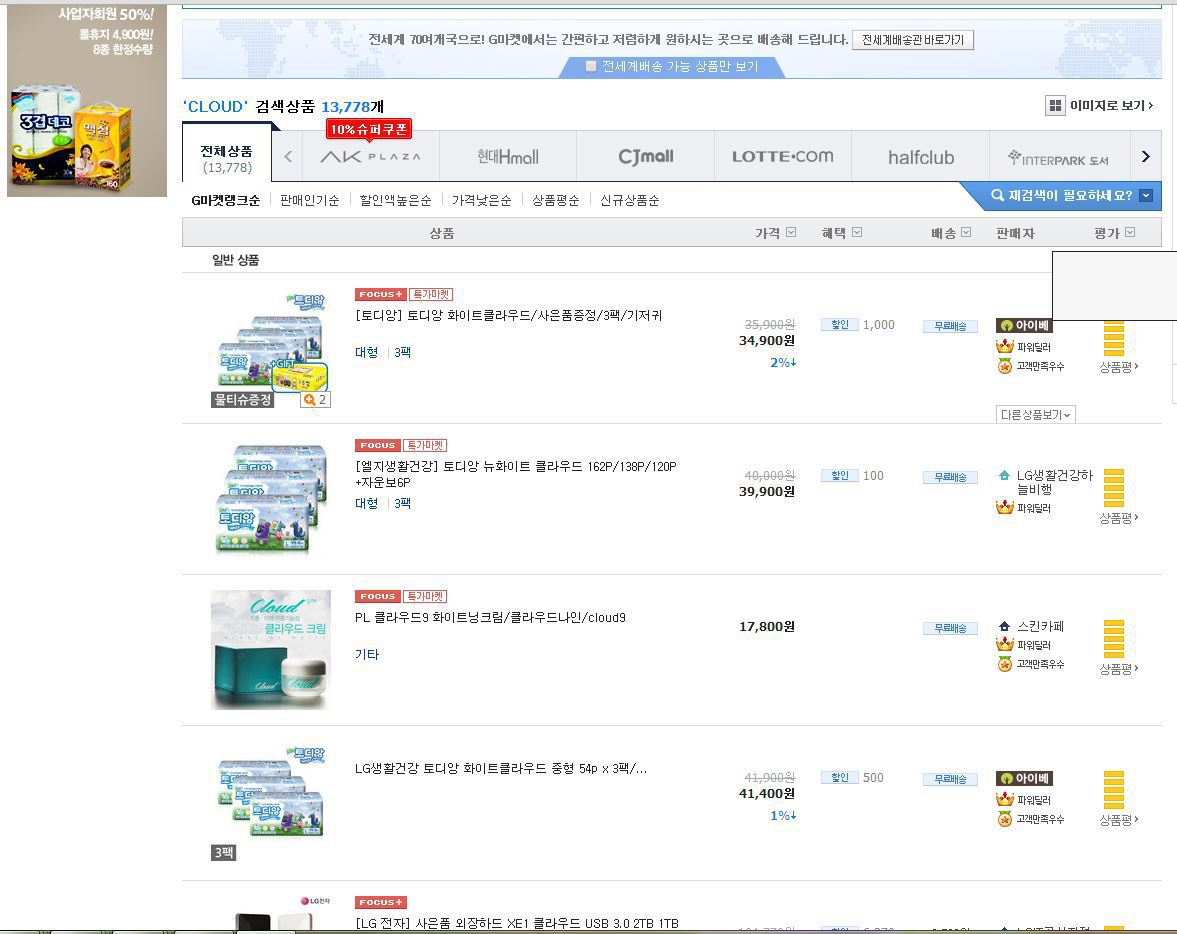The width and height of the screenshot is (1177, 934).
Task: Open listing 토디앙 화이트클라우드/사은품증정/3팩/기저귀
Action: (509, 315)
